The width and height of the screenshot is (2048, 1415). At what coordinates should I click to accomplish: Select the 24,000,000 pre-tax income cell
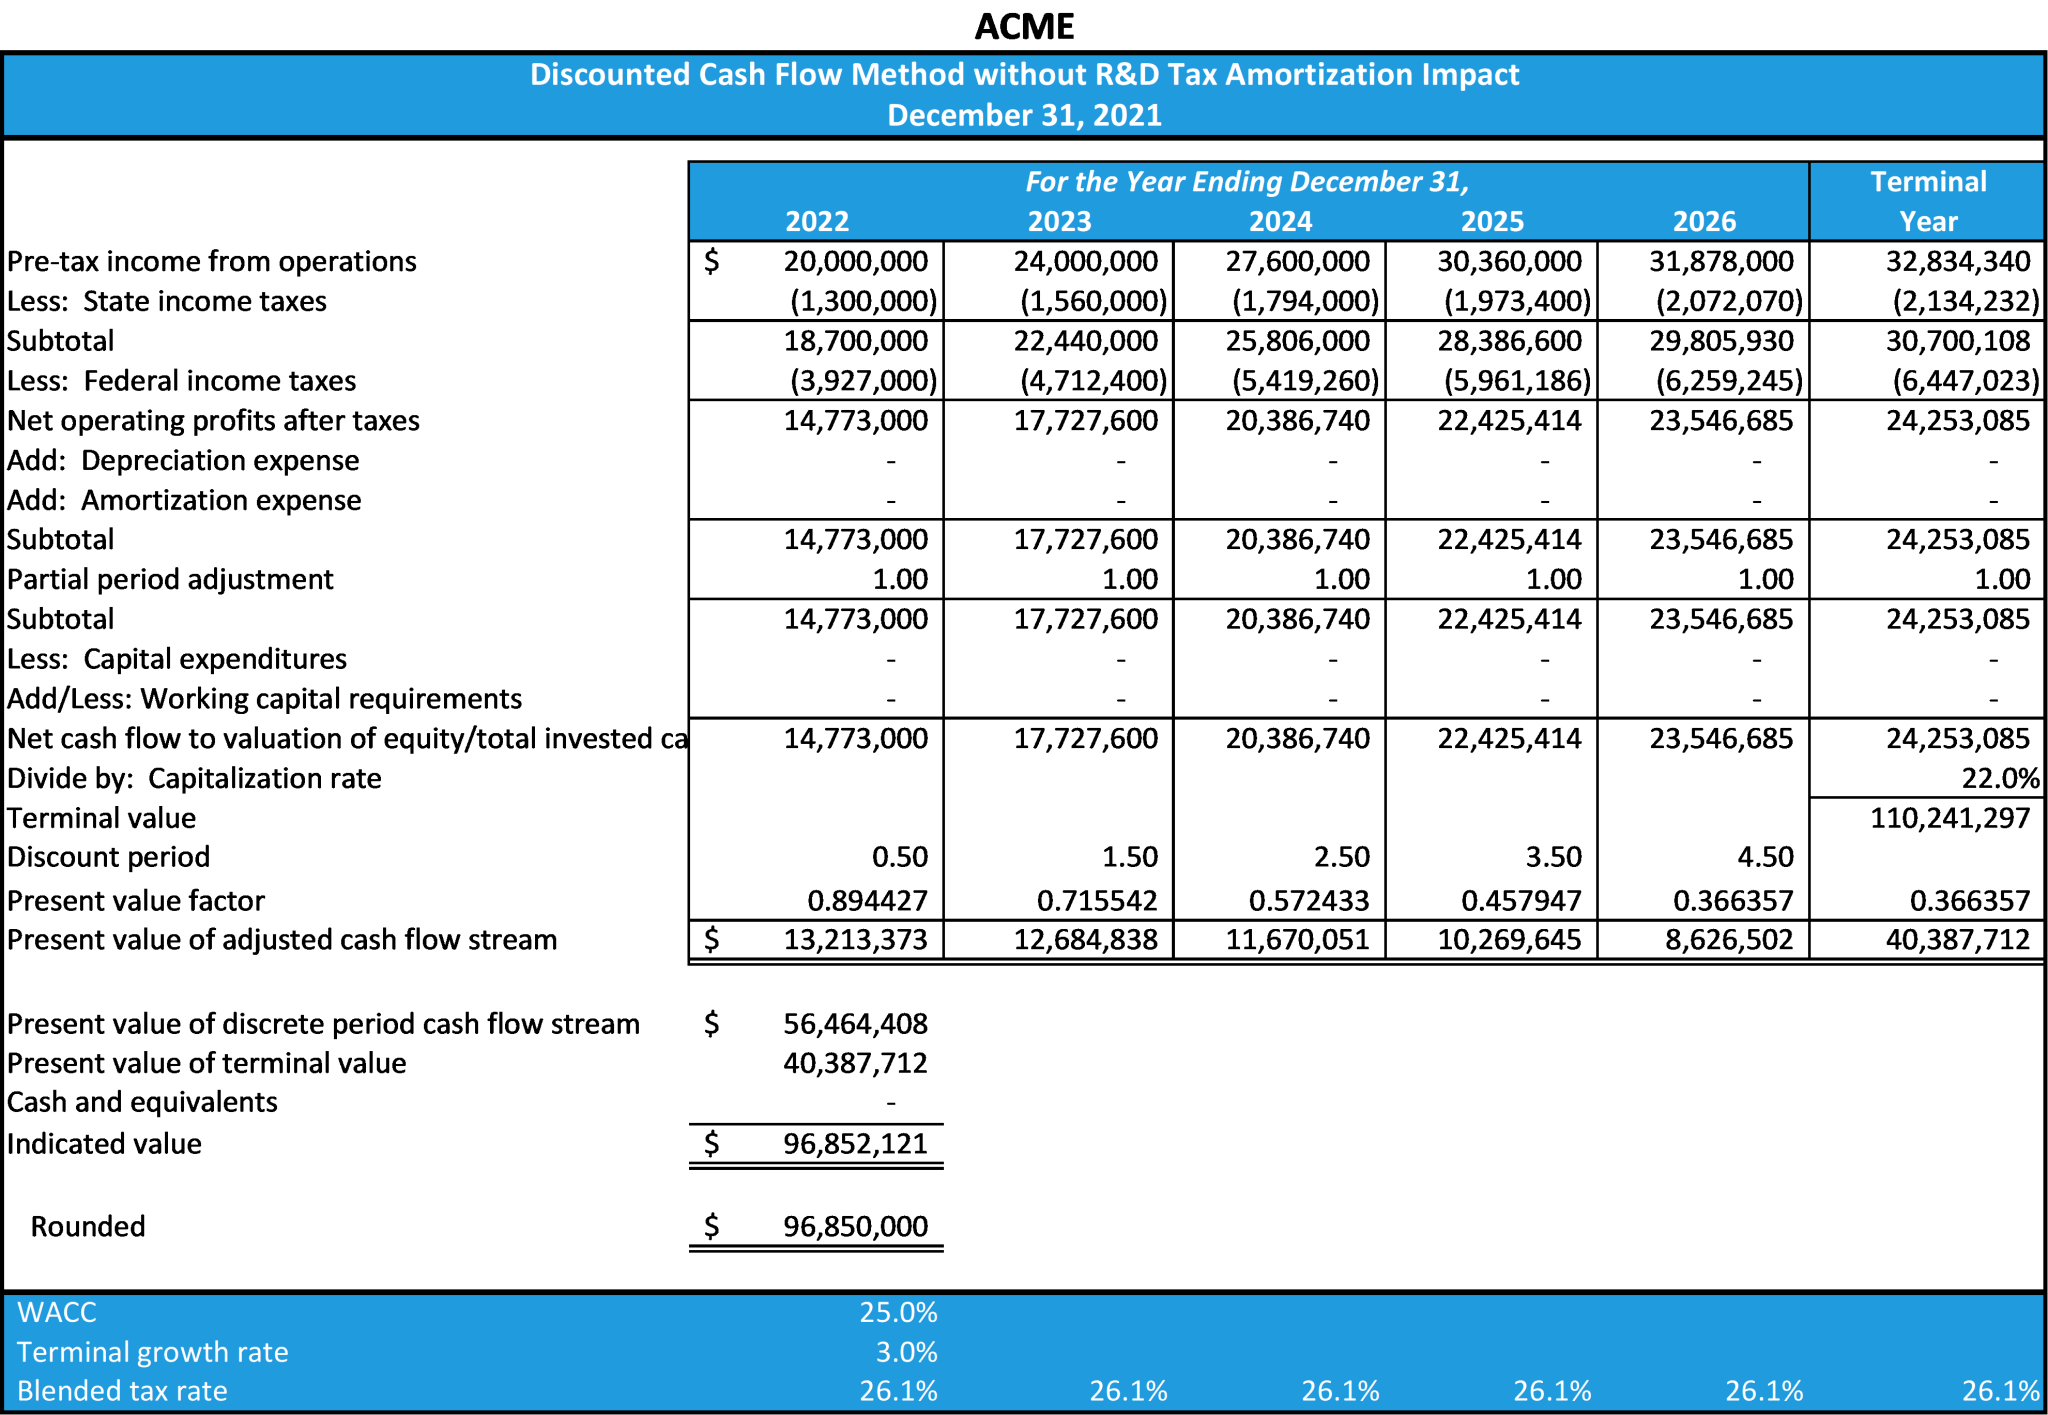(x=1086, y=261)
